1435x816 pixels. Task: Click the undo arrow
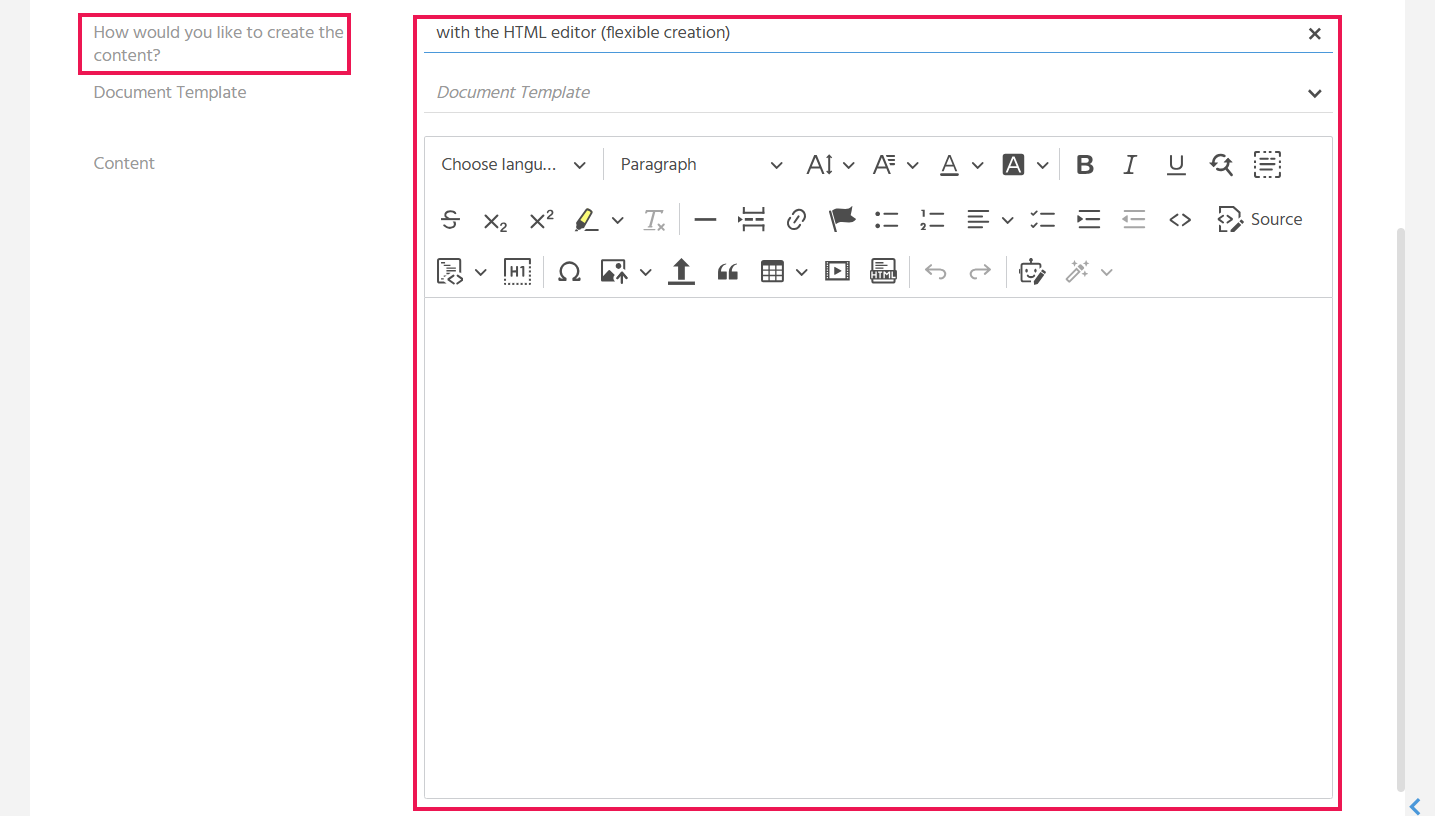point(935,272)
